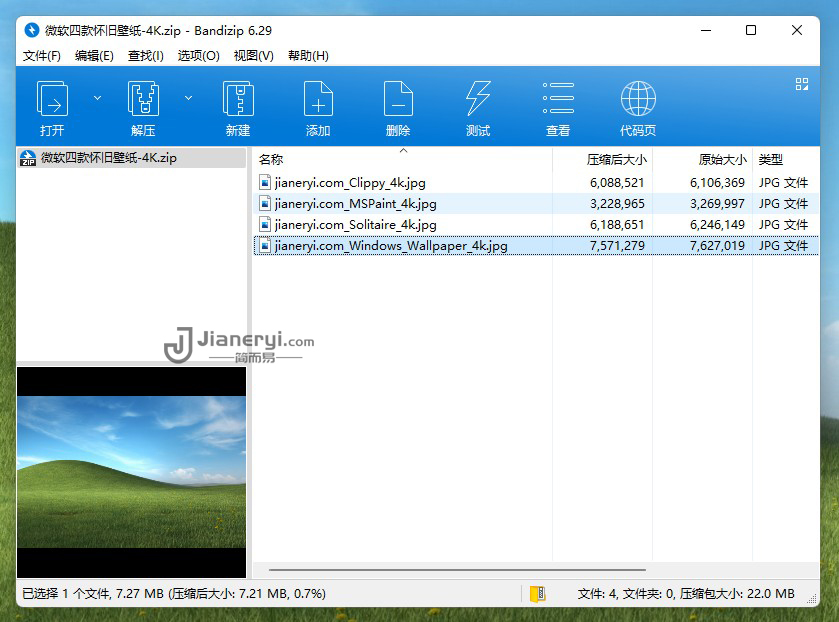839x622 pixels.
Task: Click the toolbar layout grid icon
Action: 802,84
